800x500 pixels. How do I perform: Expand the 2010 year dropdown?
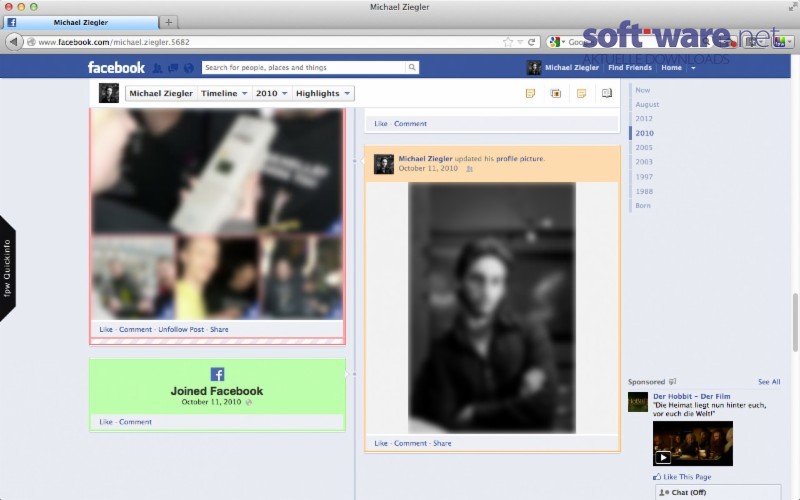pyautogui.click(x=271, y=93)
